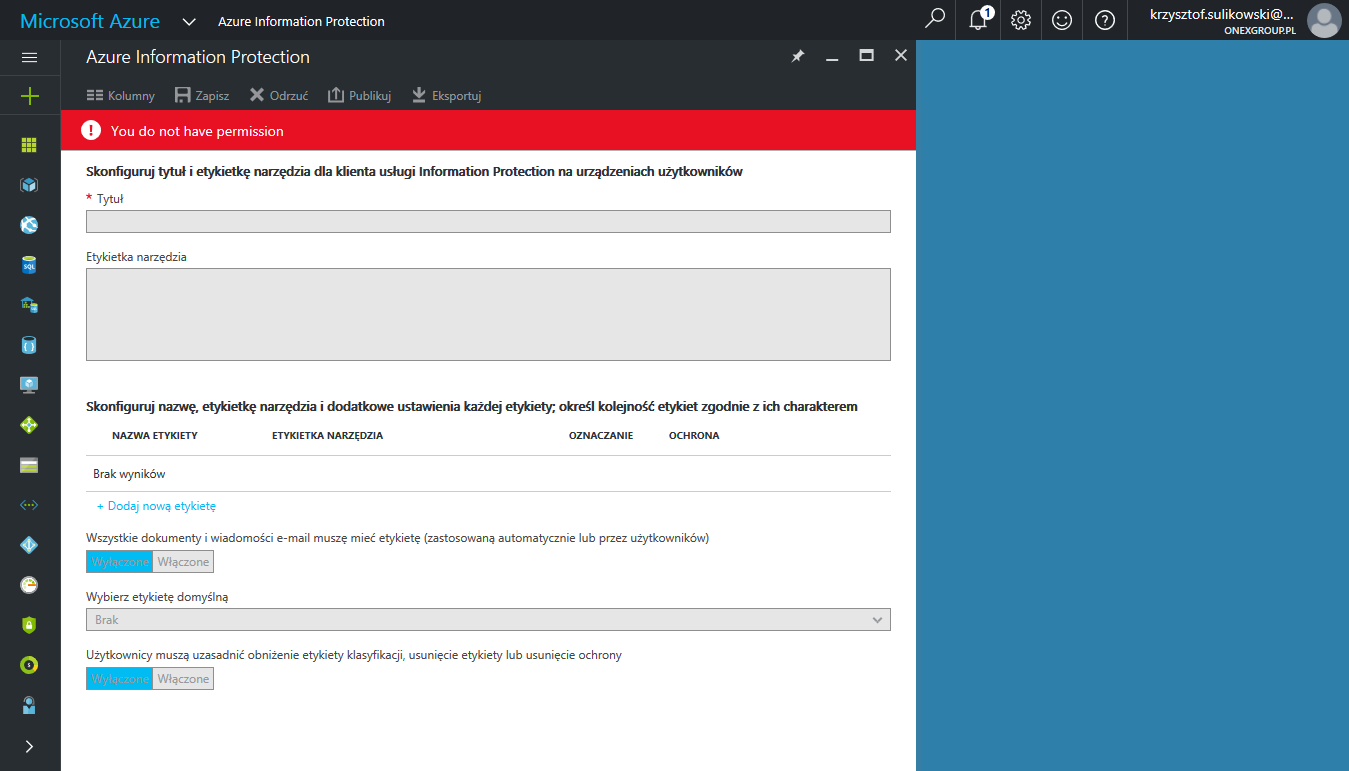This screenshot has width=1349, height=771.
Task: Set all-documents label requirement to Wyłączone
Action: coord(119,562)
